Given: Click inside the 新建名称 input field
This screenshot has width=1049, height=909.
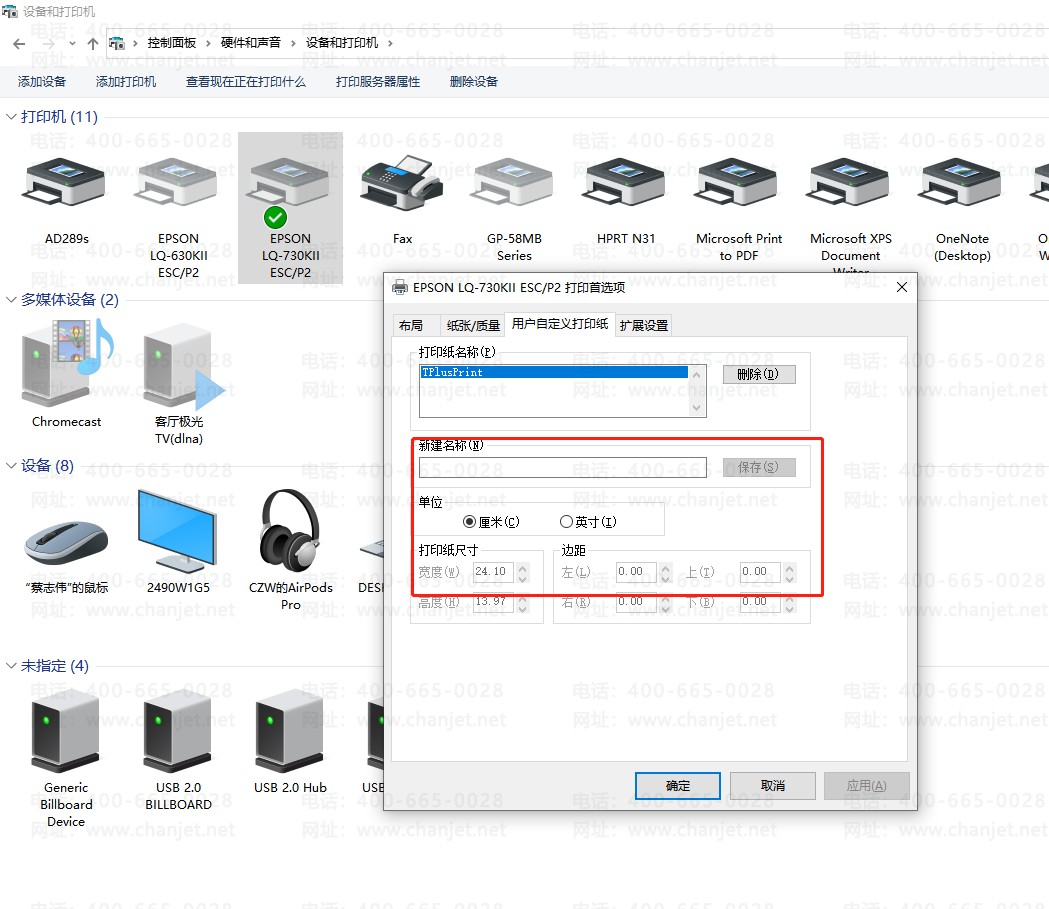Looking at the screenshot, I should (x=560, y=467).
